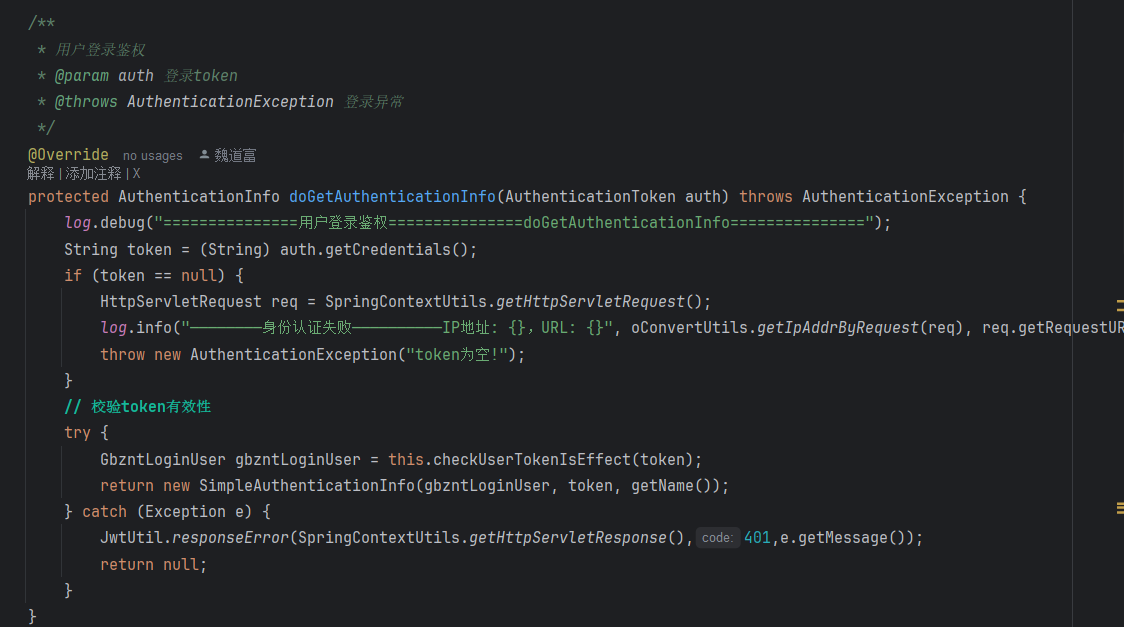Click the lower warning stripe beside catch line
The height and width of the screenshot is (627, 1124).
click(1120, 508)
